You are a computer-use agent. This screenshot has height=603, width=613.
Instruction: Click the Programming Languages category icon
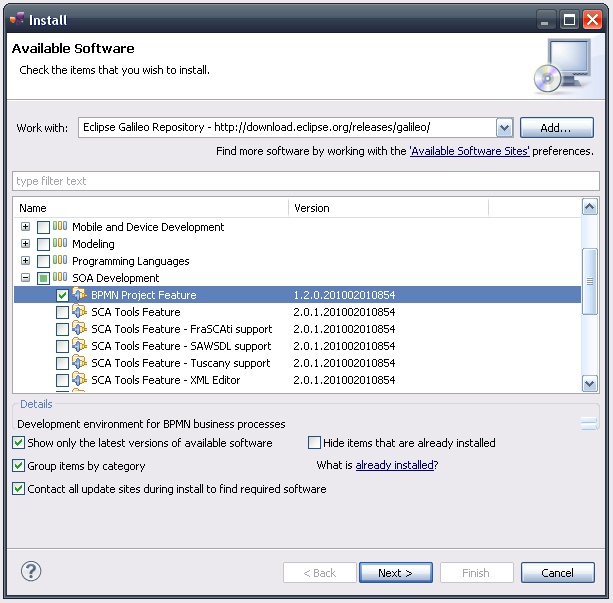pos(60,261)
